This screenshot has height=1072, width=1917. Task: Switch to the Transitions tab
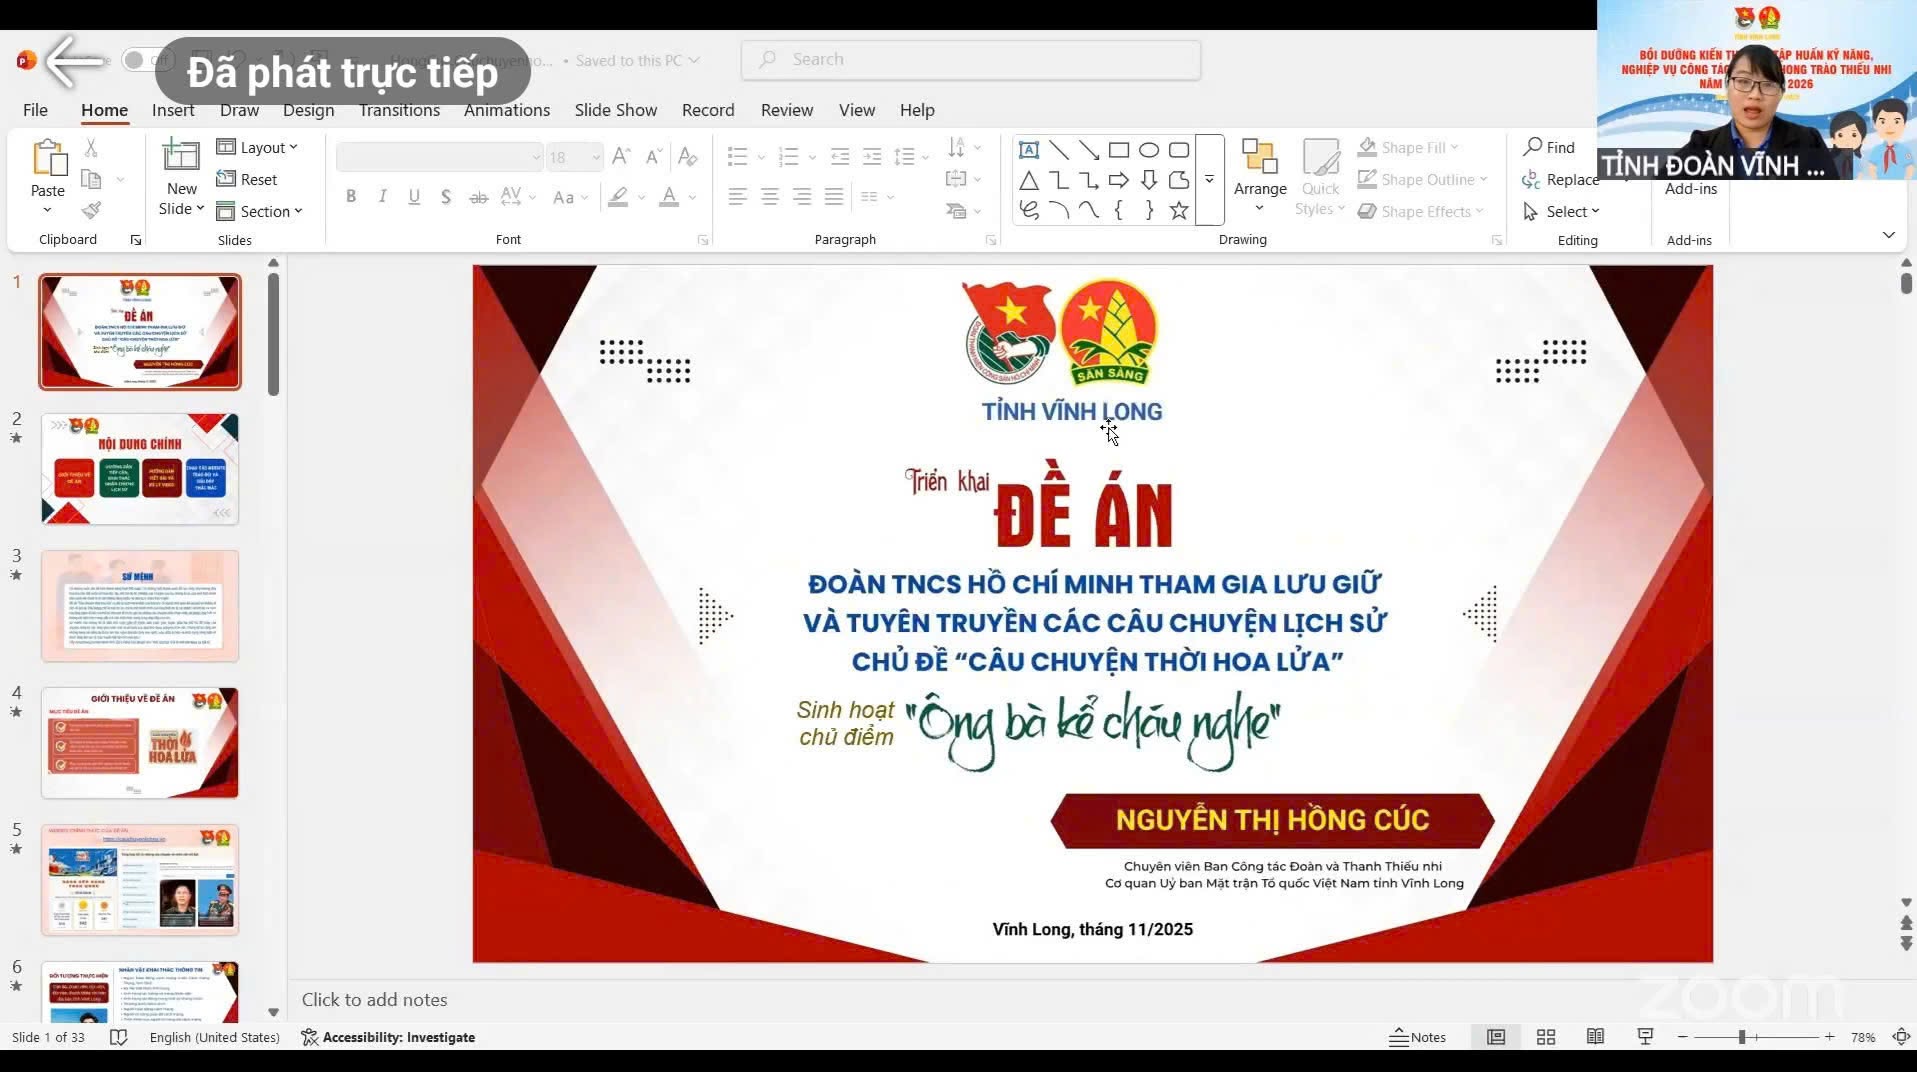pyautogui.click(x=399, y=110)
